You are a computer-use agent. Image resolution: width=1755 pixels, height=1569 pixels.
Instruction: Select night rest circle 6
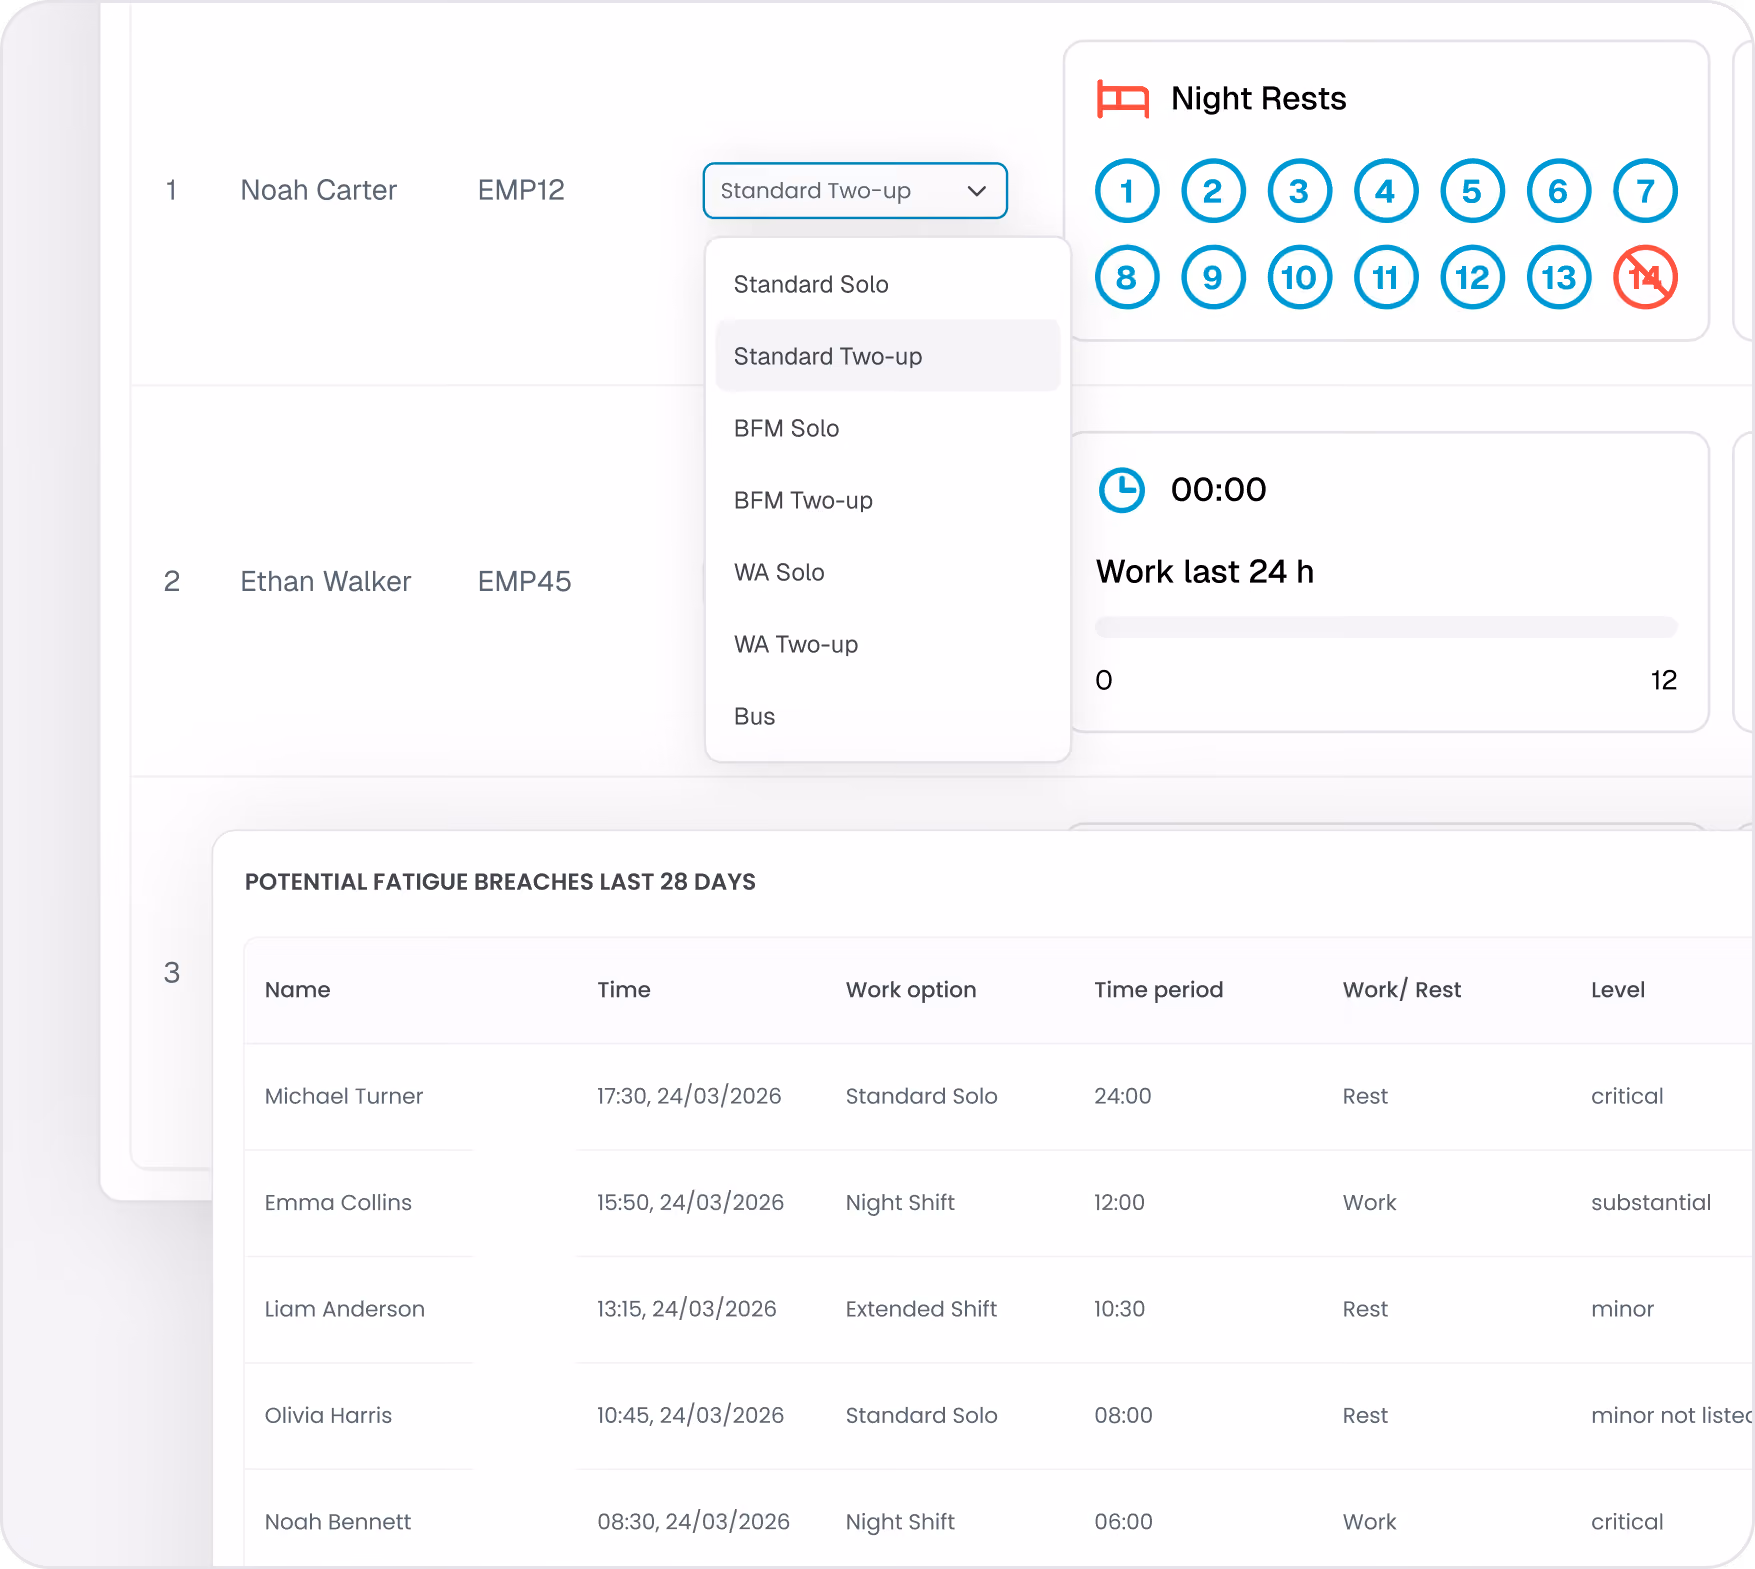[x=1558, y=191]
